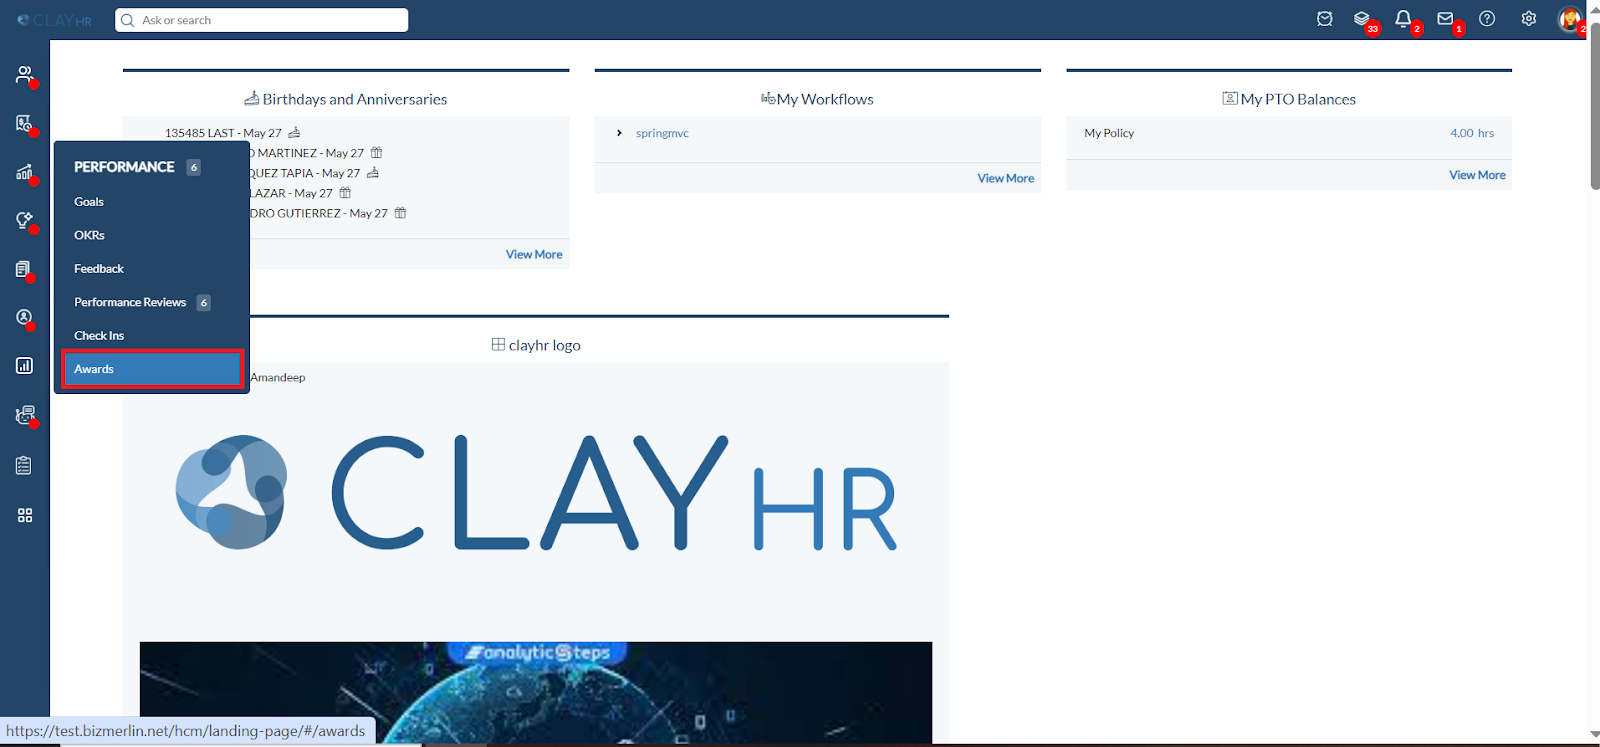Click the My Policy row label
The image size is (1600, 747).
(x=1109, y=133)
